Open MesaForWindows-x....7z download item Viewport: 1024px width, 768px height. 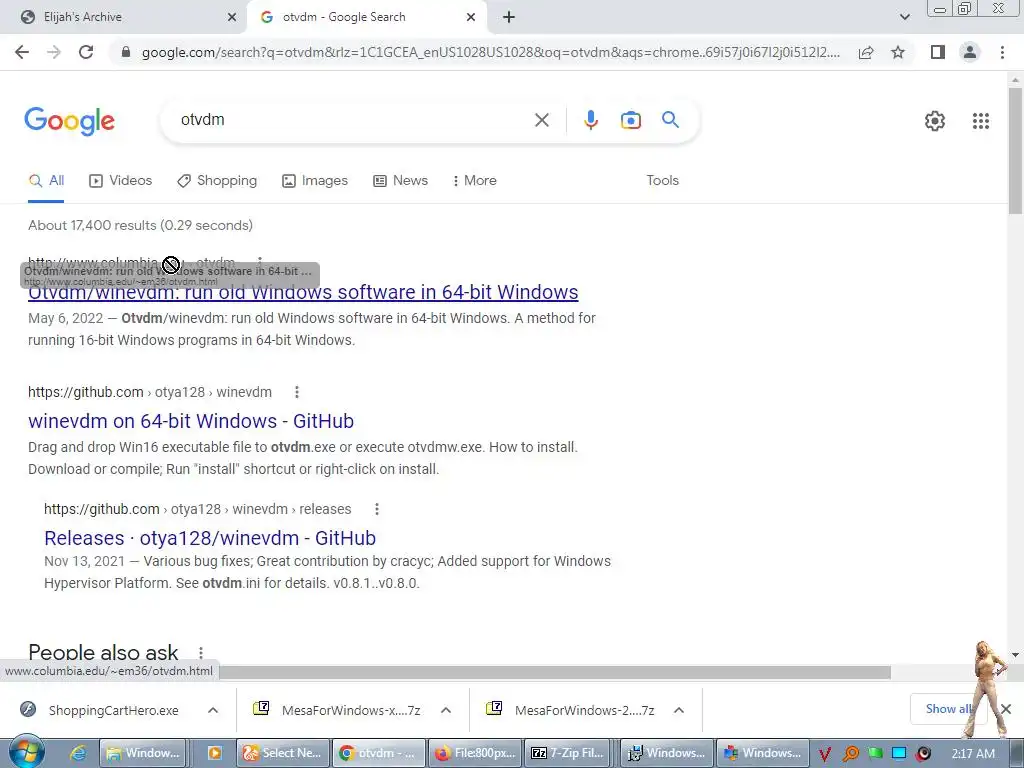[351, 710]
